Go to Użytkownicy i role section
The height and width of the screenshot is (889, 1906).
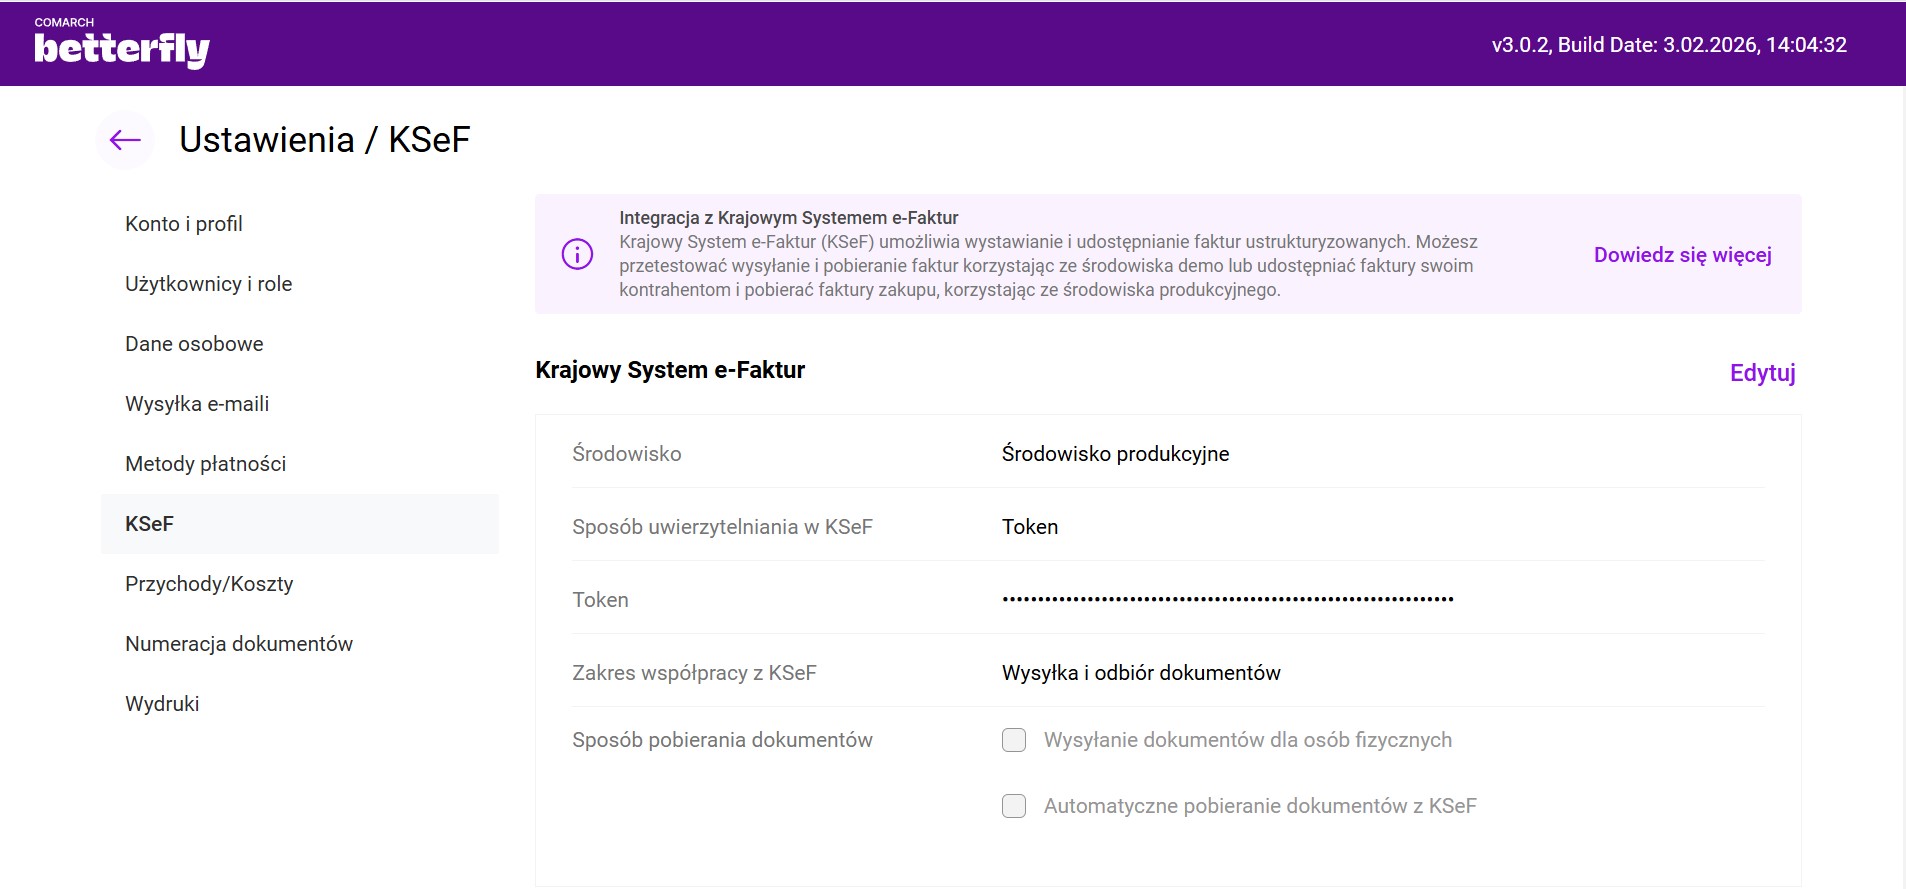click(208, 284)
